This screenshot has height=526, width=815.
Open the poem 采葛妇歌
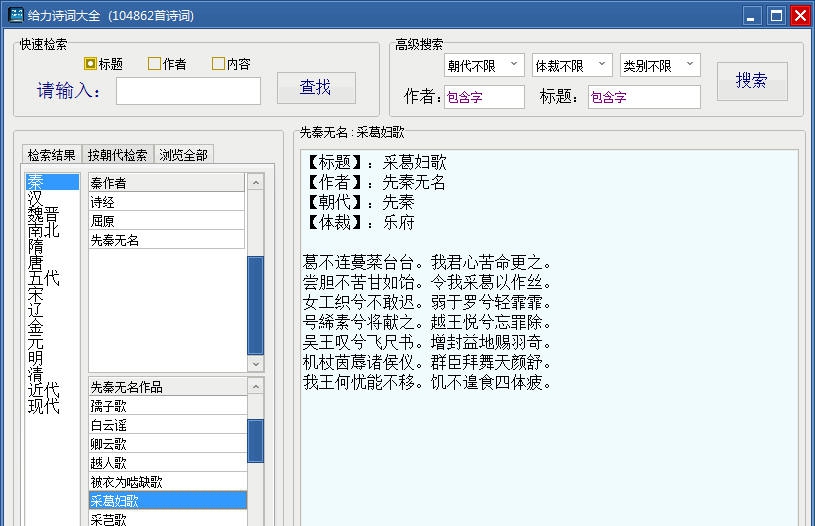pyautogui.click(x=167, y=501)
